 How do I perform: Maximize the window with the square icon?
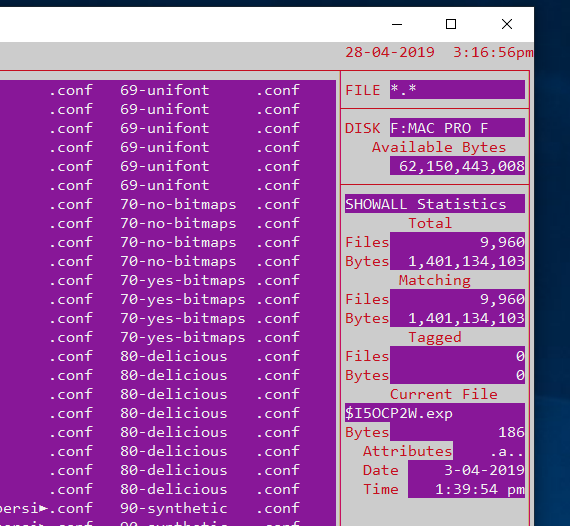[451, 24]
